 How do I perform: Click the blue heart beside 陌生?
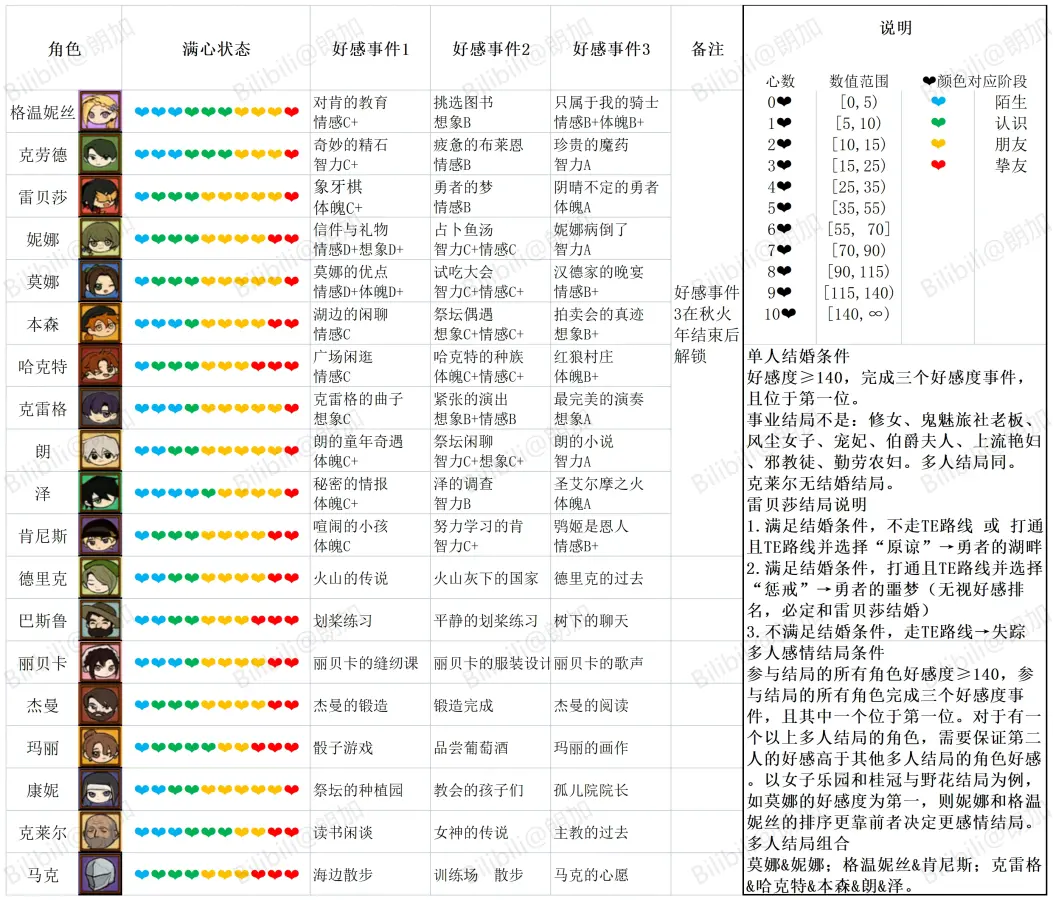pyautogui.click(x=937, y=102)
